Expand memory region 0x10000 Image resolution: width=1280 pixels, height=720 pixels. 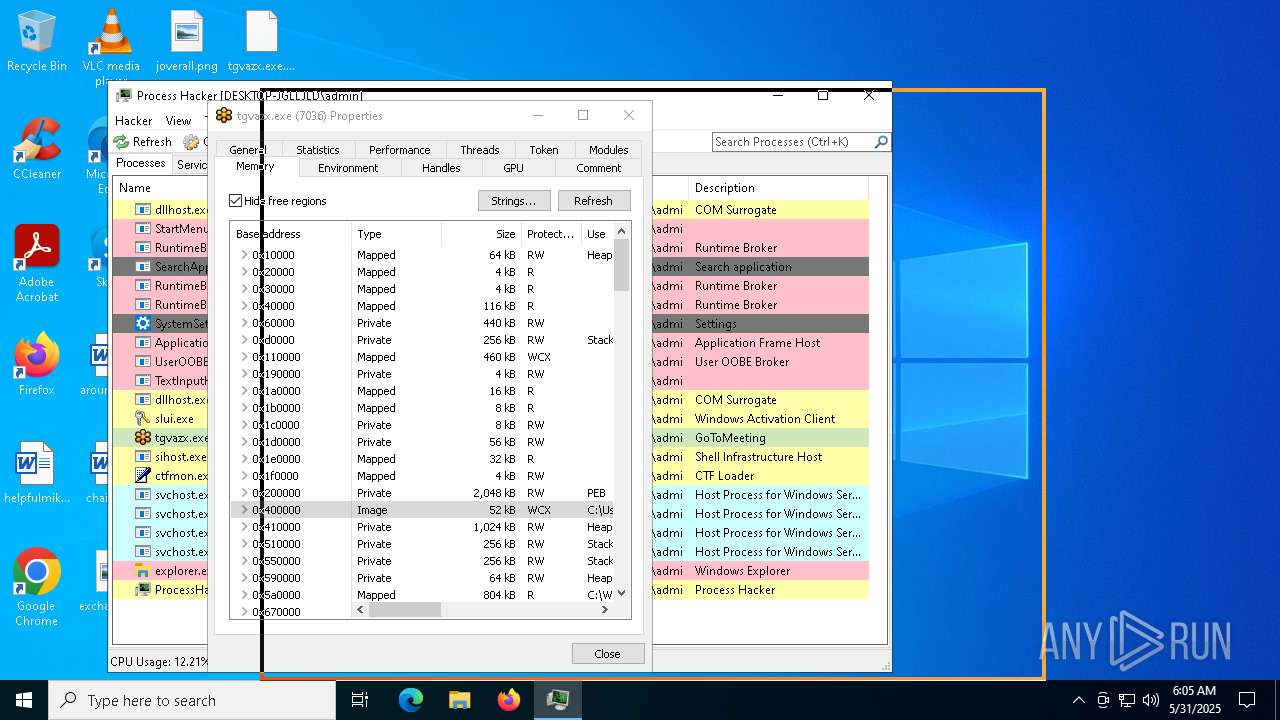(x=244, y=255)
